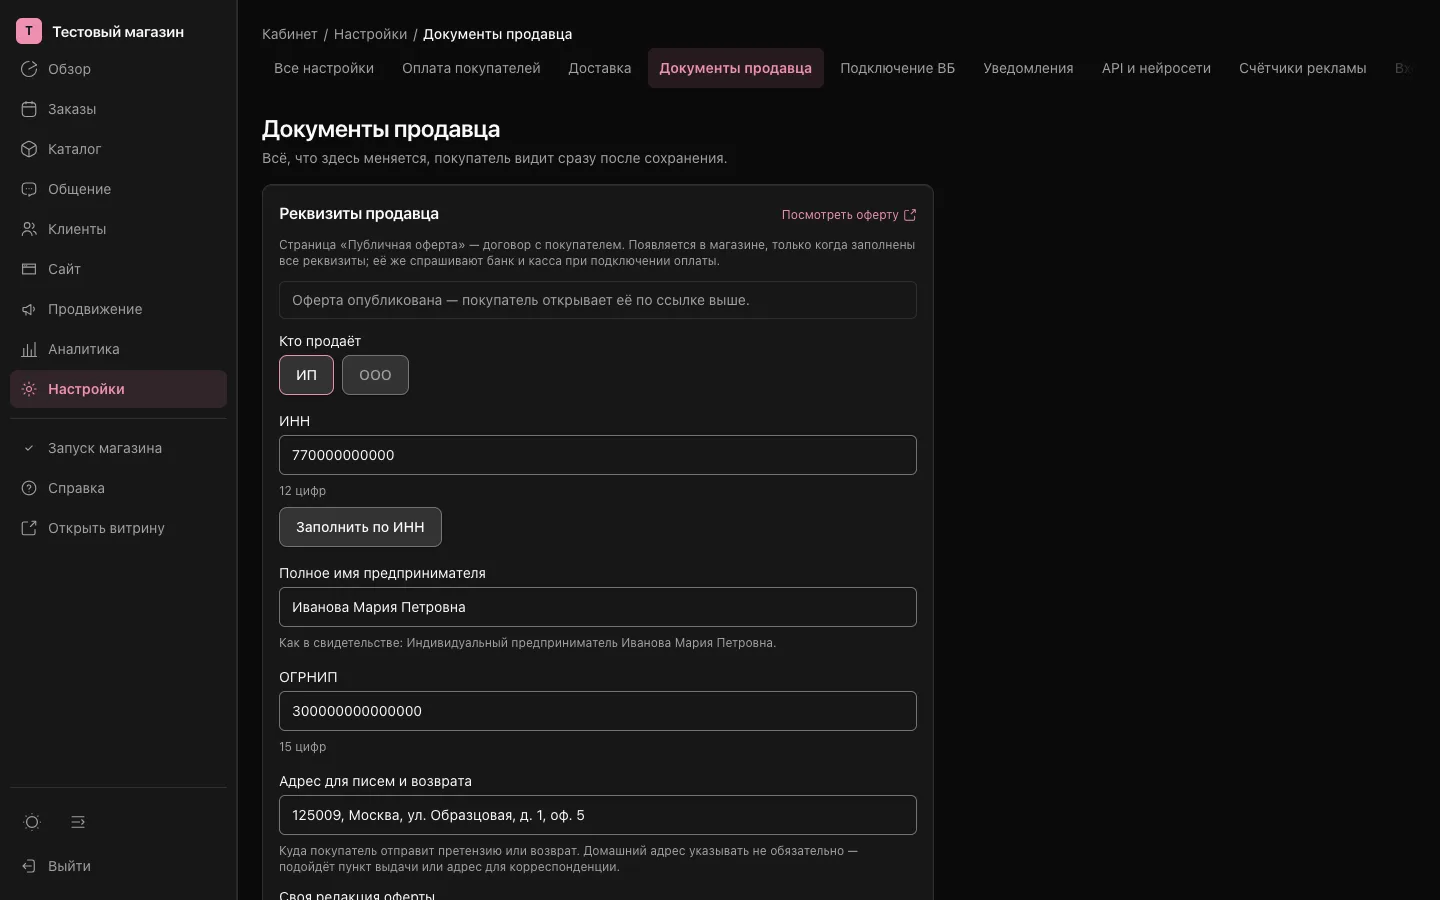Click the Запуск магазина sidebar label
The width and height of the screenshot is (1440, 900).
click(105, 448)
